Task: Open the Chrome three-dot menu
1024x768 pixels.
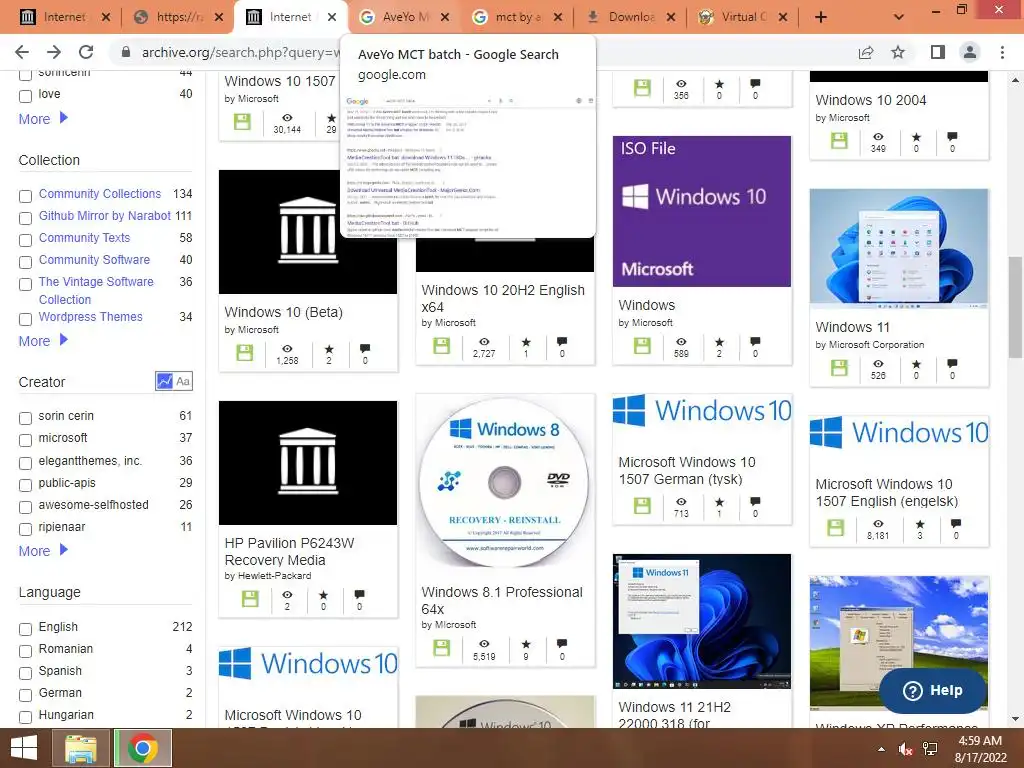Action: 1002,52
